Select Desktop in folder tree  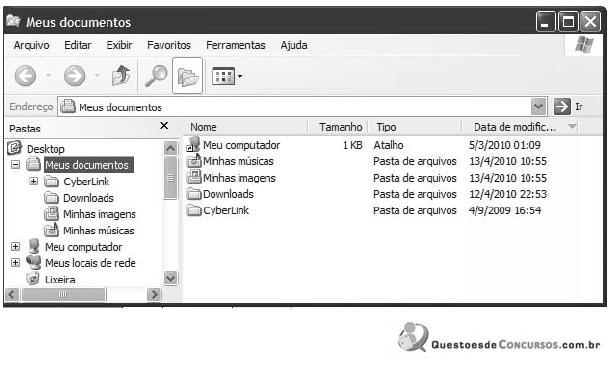tap(45, 149)
